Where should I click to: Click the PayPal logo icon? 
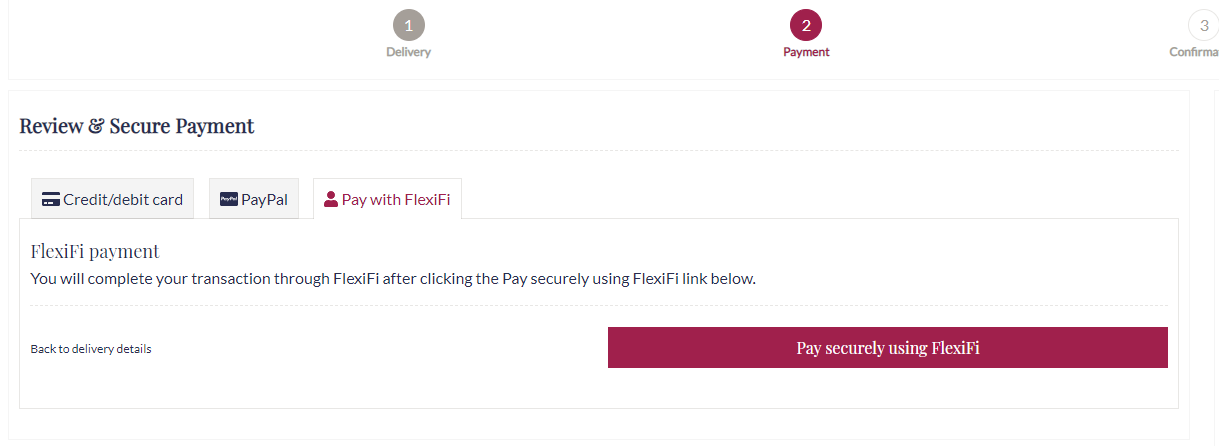(229, 199)
